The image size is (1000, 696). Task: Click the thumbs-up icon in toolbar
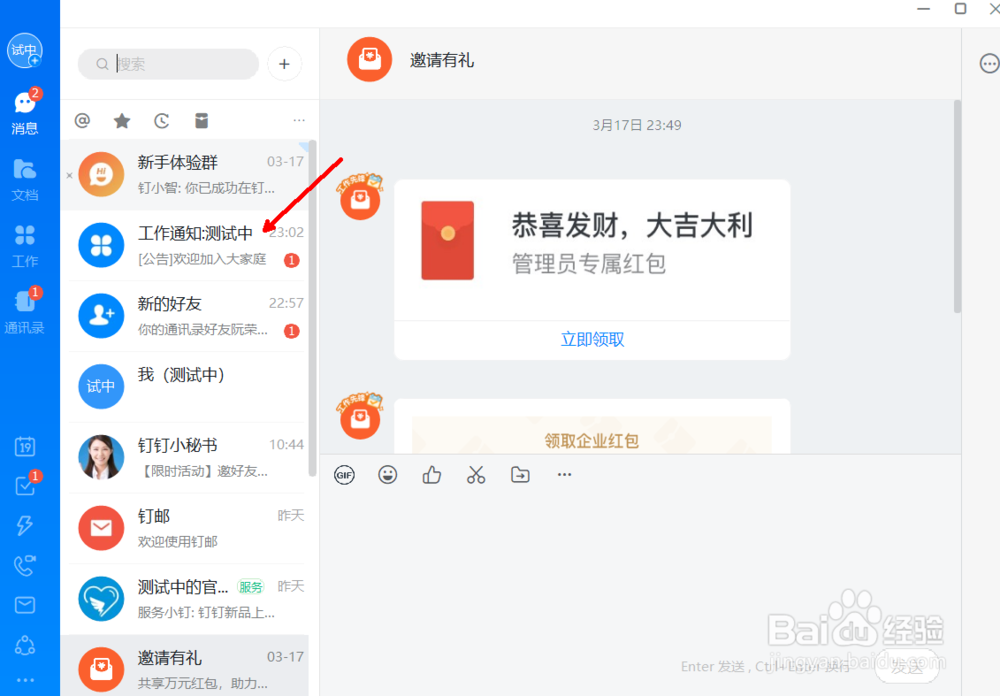432,475
